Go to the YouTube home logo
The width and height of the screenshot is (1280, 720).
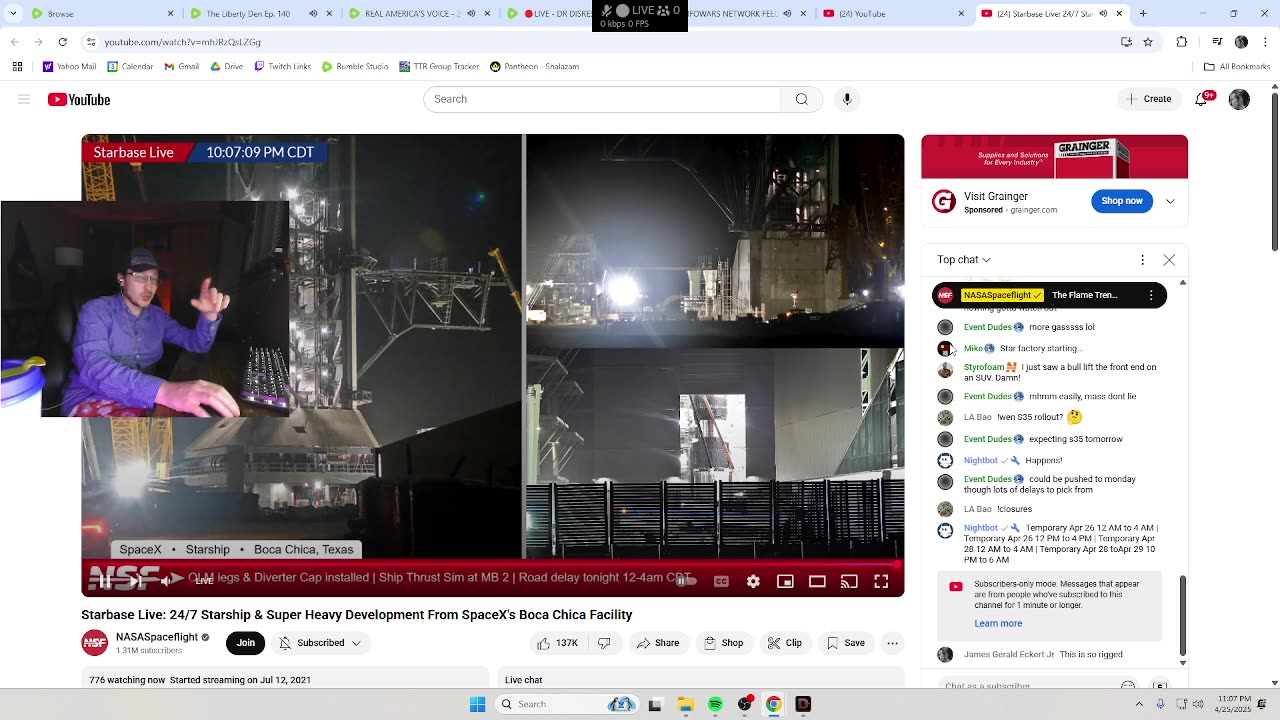pos(79,99)
